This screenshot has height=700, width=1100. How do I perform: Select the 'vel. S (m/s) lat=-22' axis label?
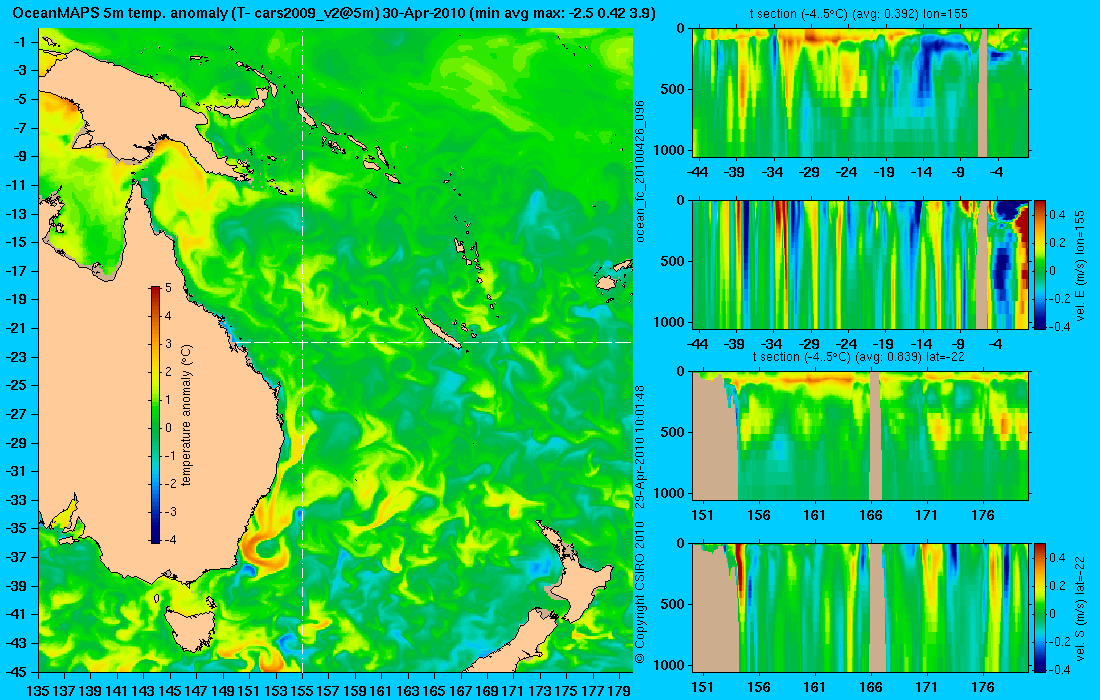pos(1080,607)
